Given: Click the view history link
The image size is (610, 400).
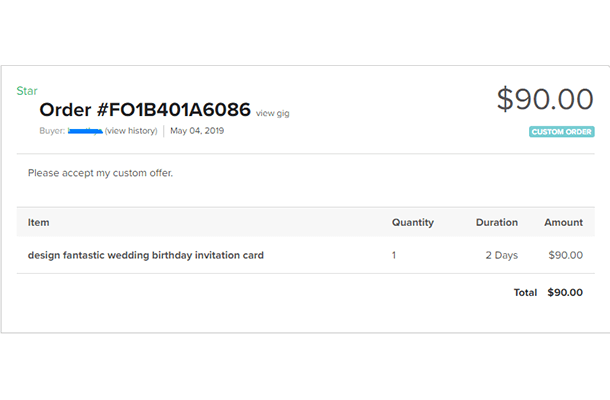Looking at the screenshot, I should (x=131, y=130).
